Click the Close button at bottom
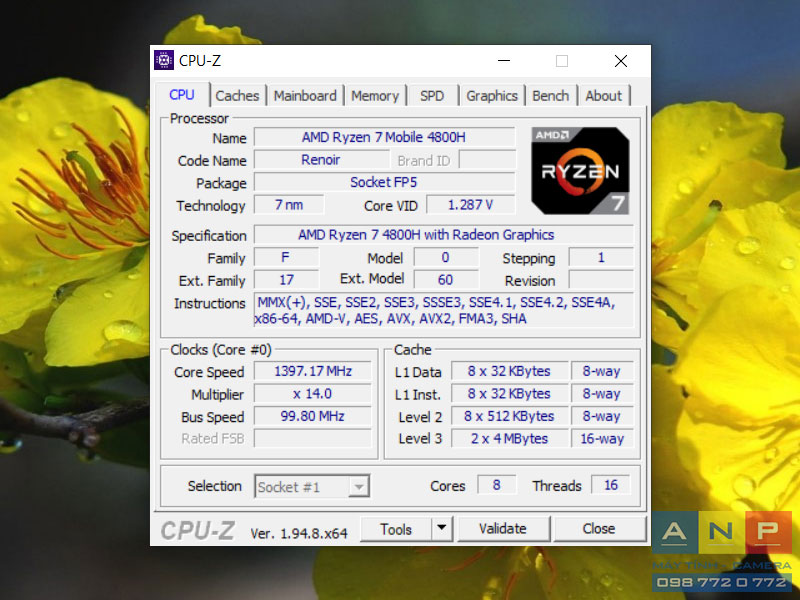Viewport: 800px width, 600px height. click(599, 529)
